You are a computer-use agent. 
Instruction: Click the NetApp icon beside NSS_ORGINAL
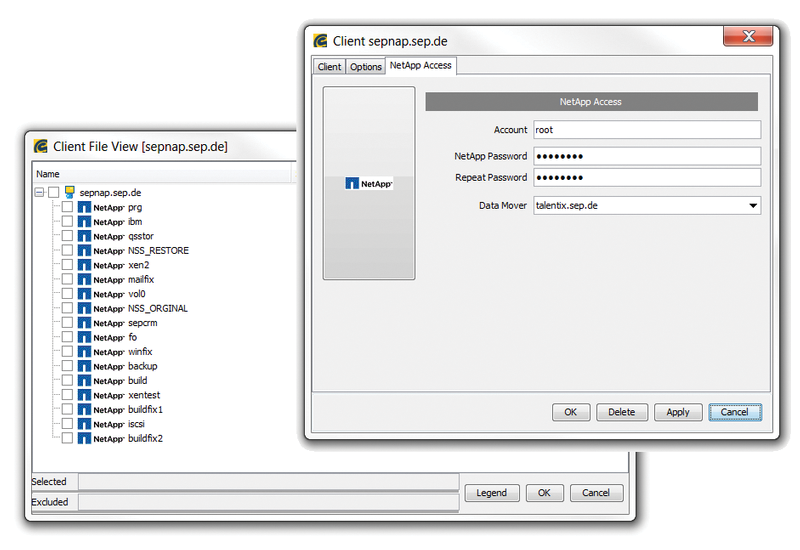[x=84, y=308]
